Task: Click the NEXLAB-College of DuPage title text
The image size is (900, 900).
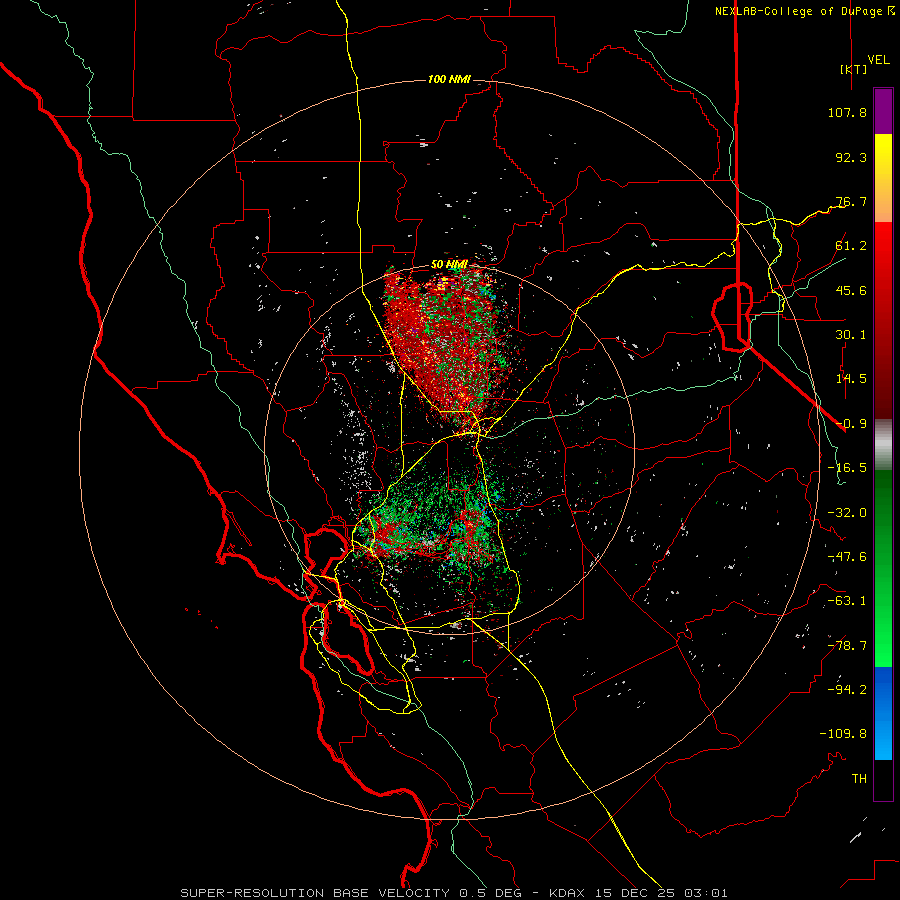Action: 799,11
